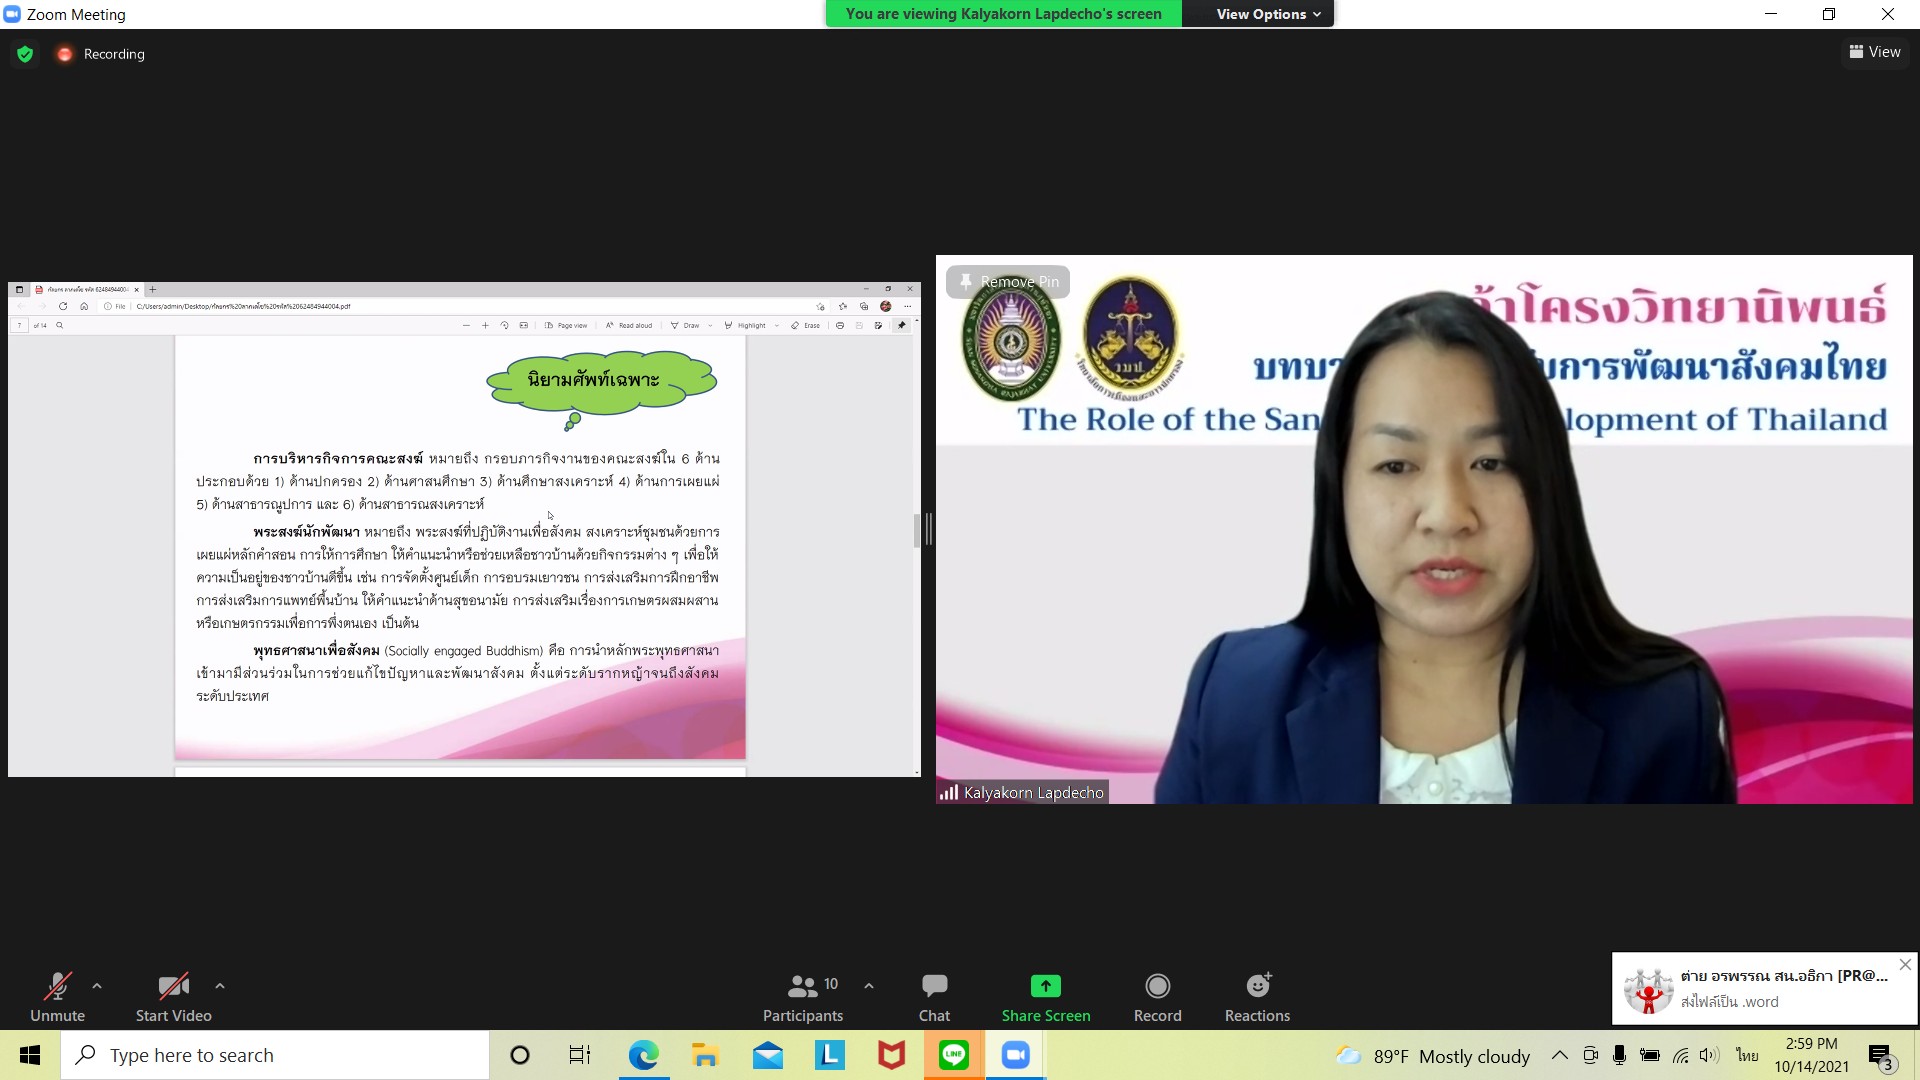Click the green Share Screen icon
Image resolution: width=1920 pixels, height=1080 pixels.
[x=1045, y=986]
